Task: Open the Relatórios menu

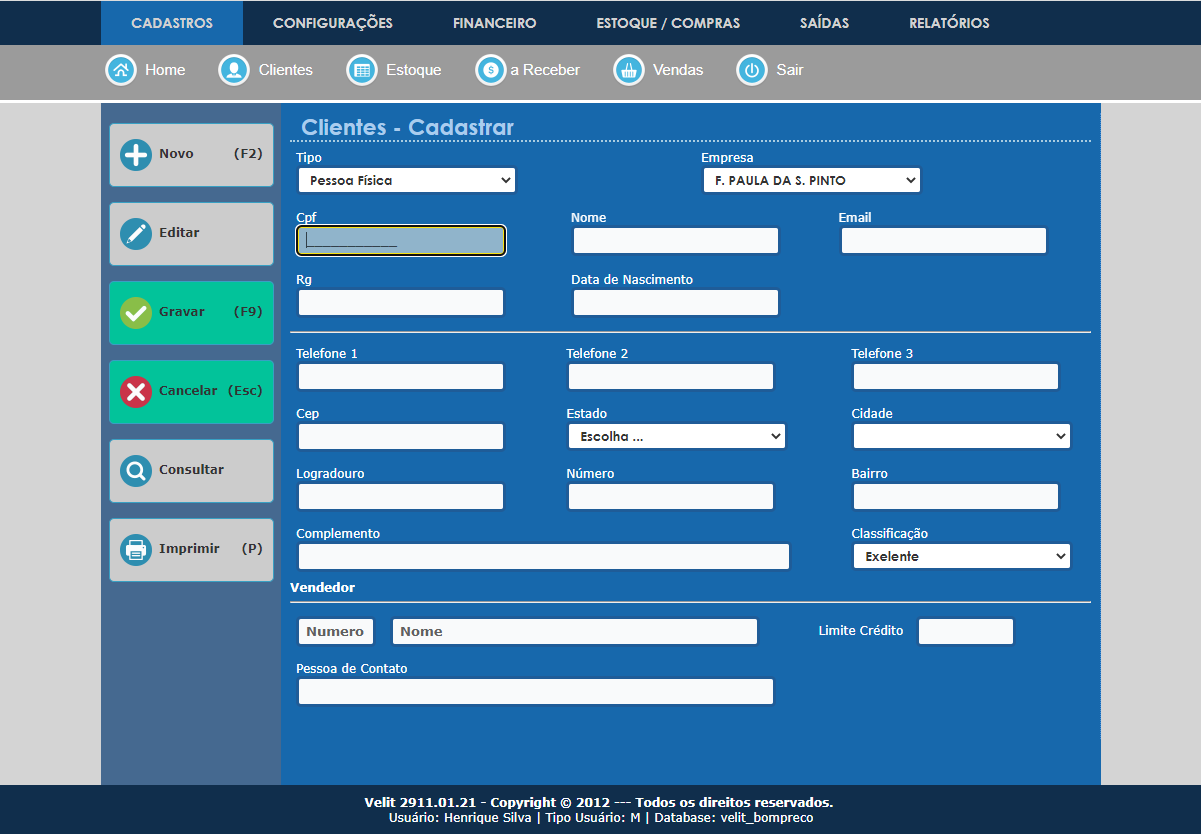Action: [948, 23]
